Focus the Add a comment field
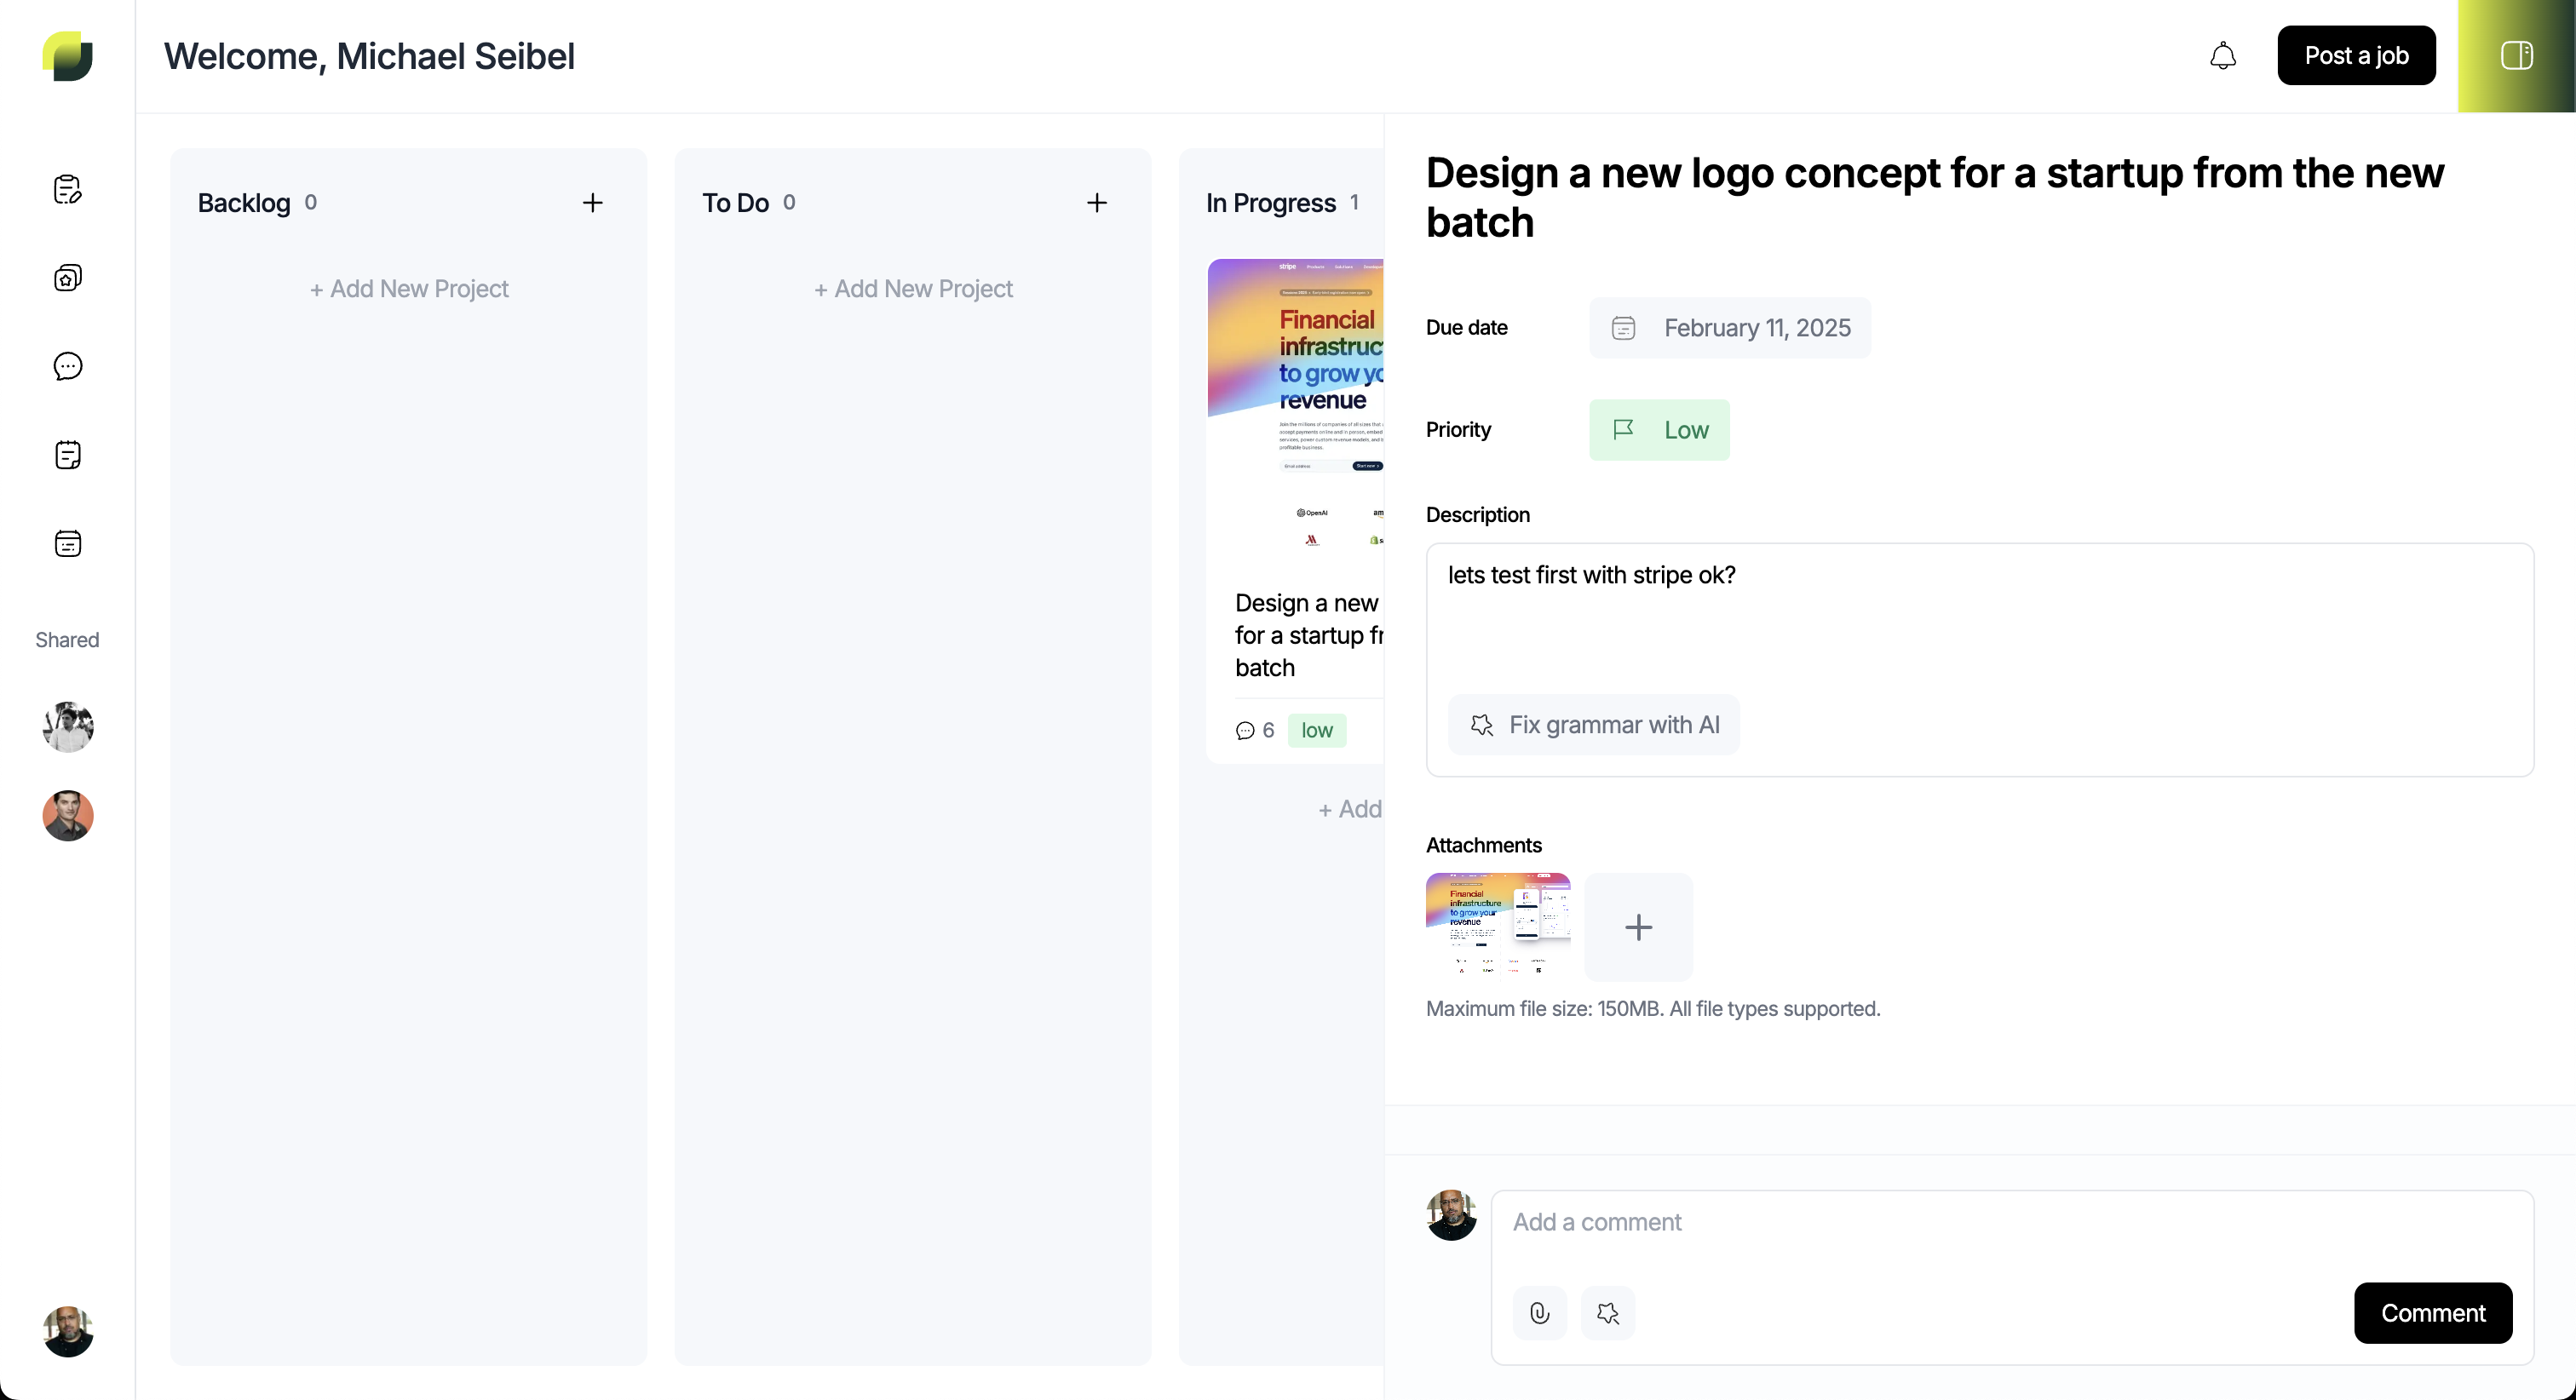 [2010, 1223]
